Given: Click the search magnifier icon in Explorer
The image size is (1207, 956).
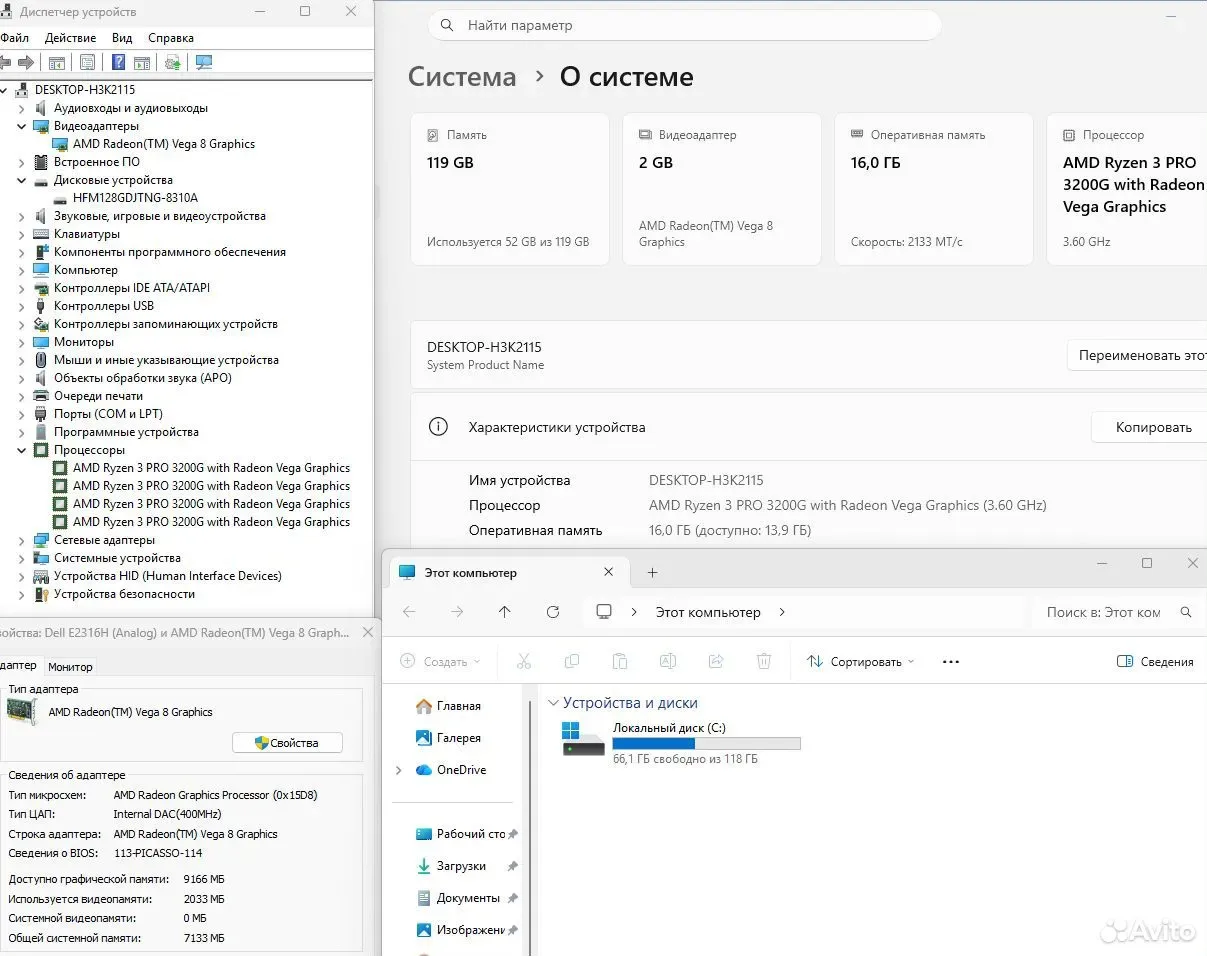Looking at the screenshot, I should (1186, 612).
